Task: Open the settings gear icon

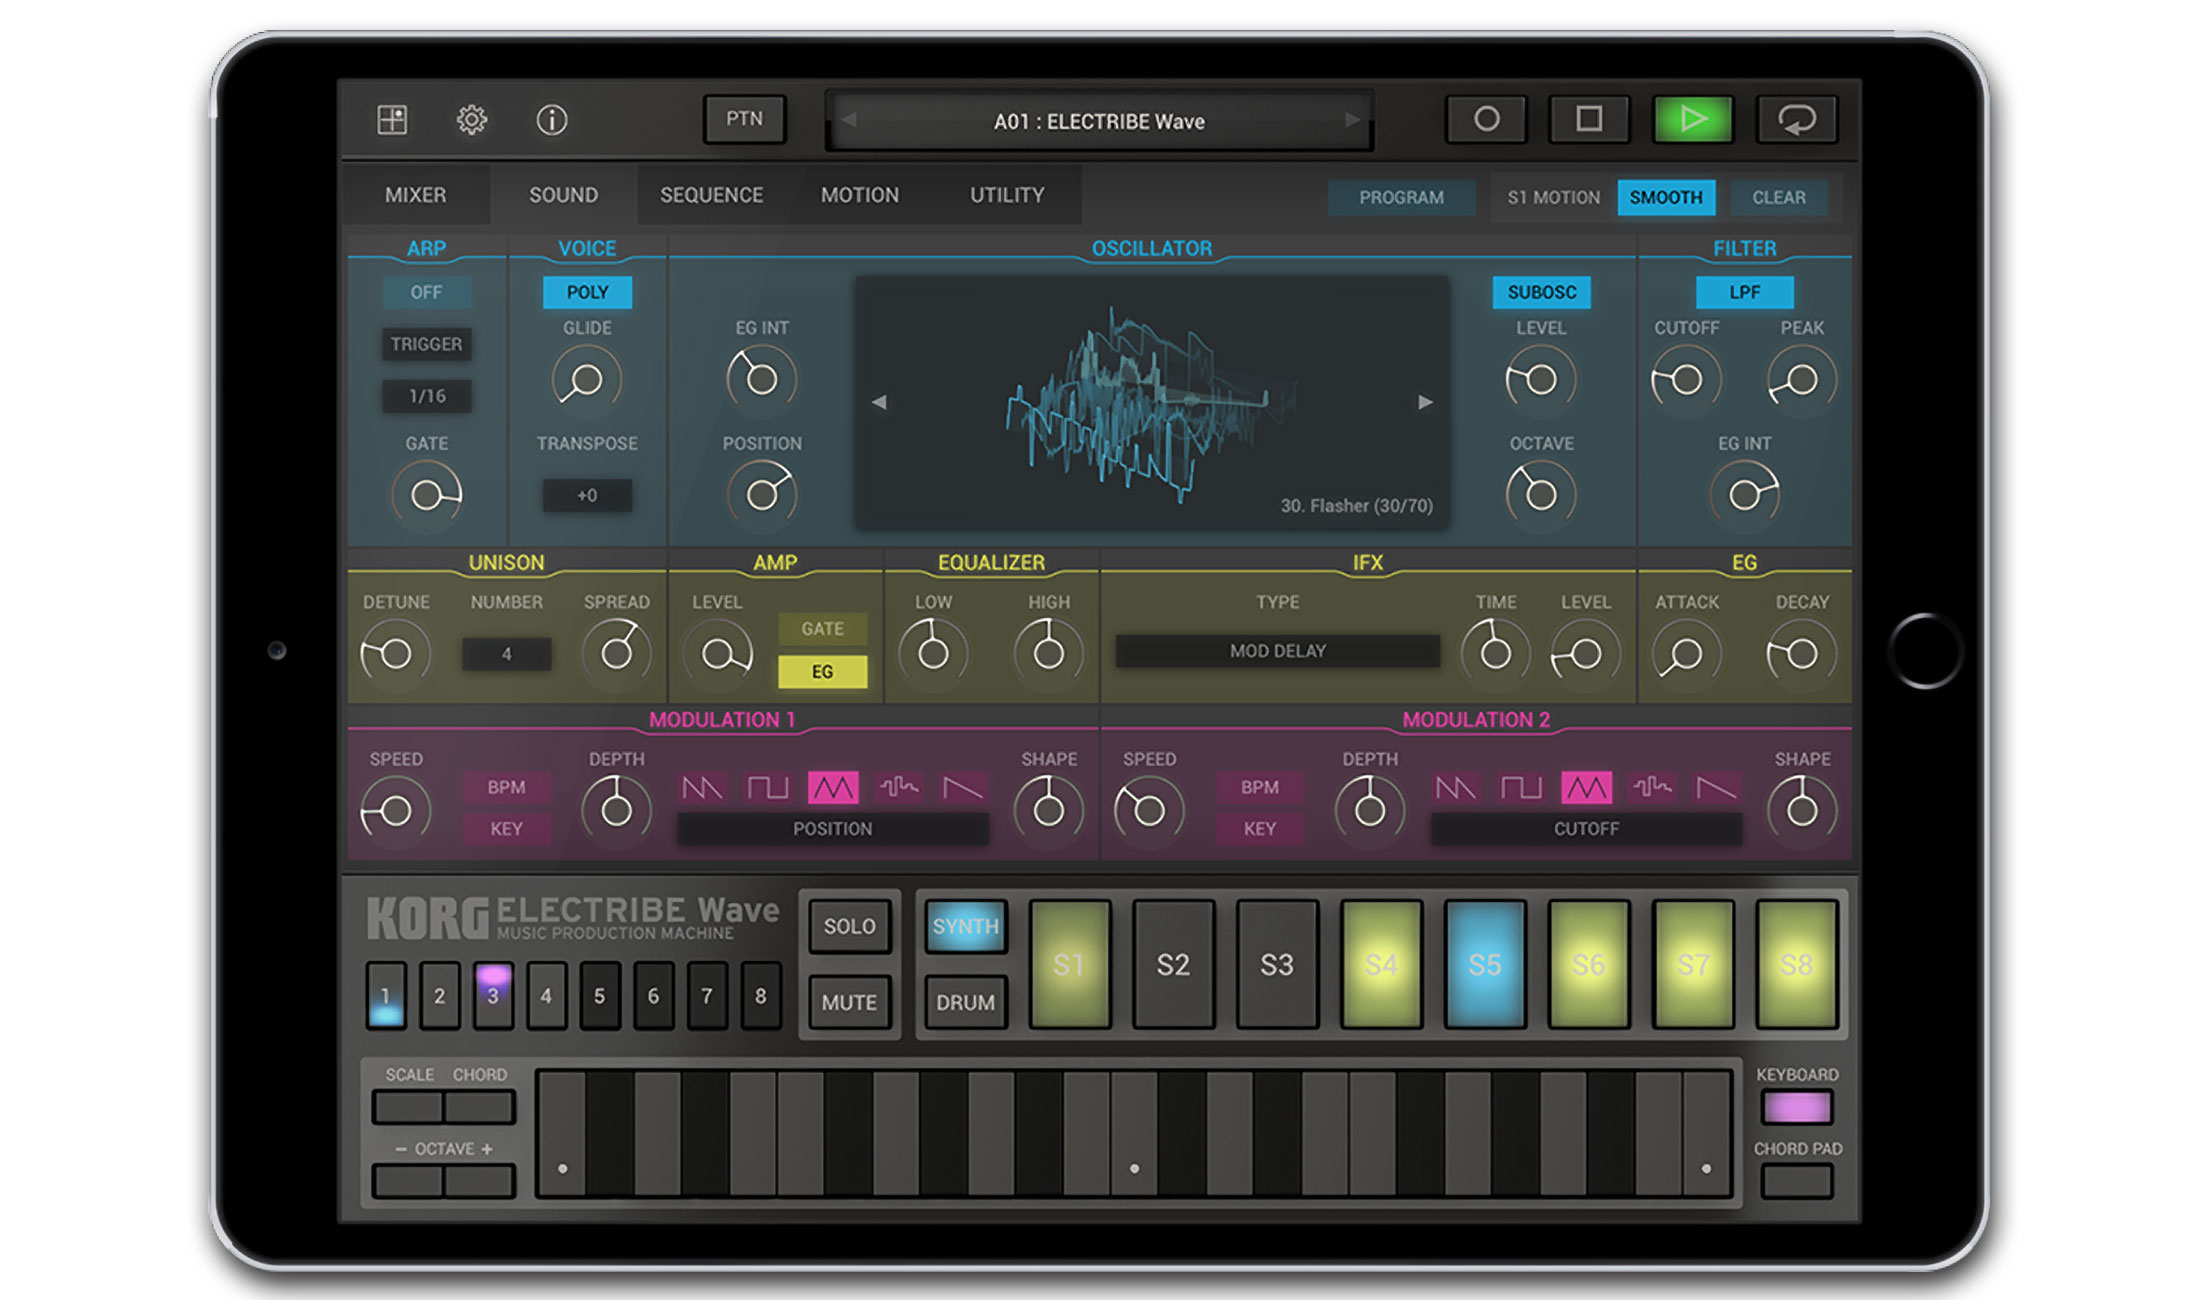Action: (472, 119)
